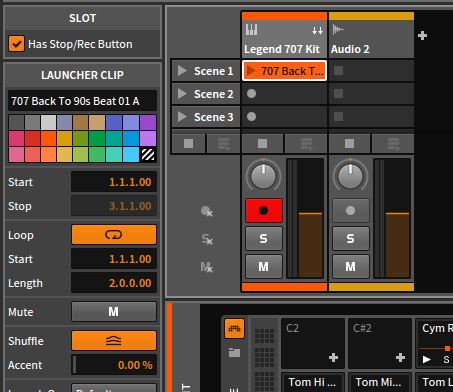Switch Audio 2 back to arrangement

point(393,144)
